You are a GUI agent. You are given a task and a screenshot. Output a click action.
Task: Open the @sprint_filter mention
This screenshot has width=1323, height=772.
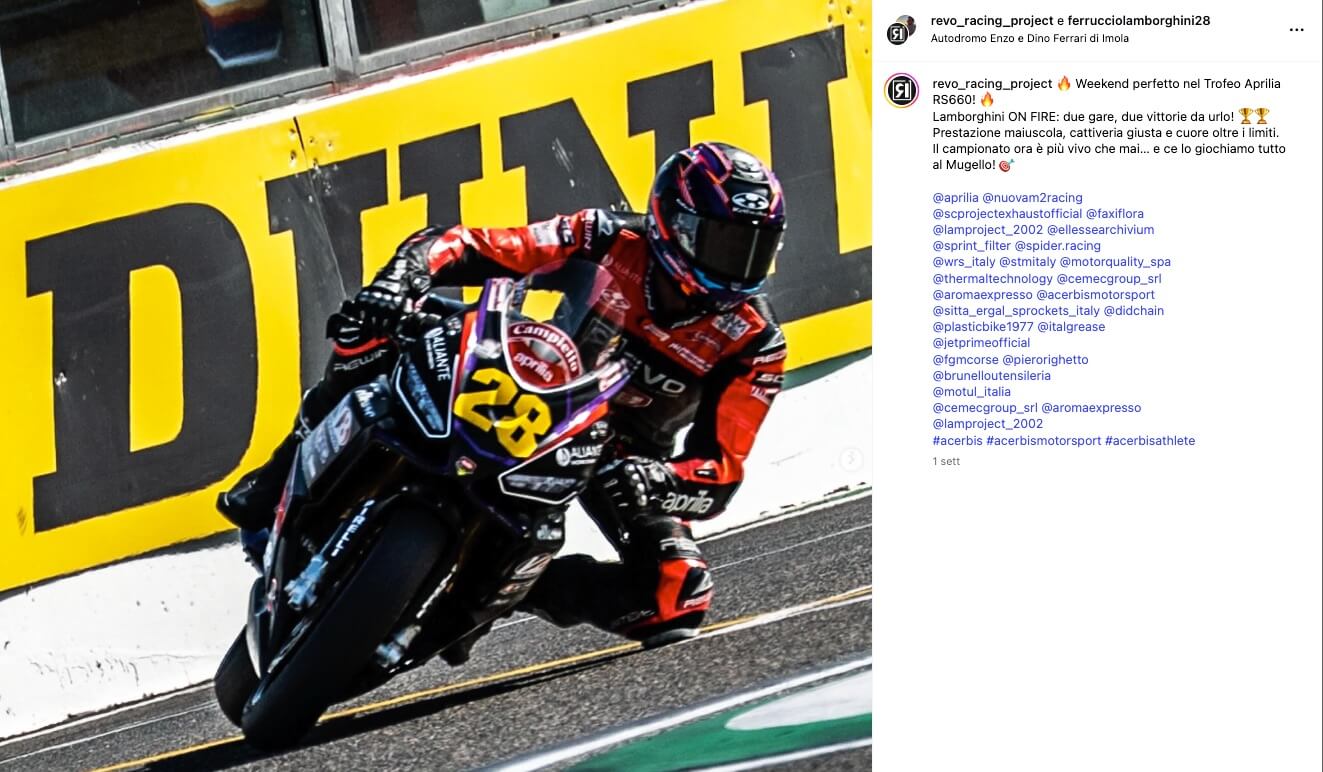[x=971, y=246]
